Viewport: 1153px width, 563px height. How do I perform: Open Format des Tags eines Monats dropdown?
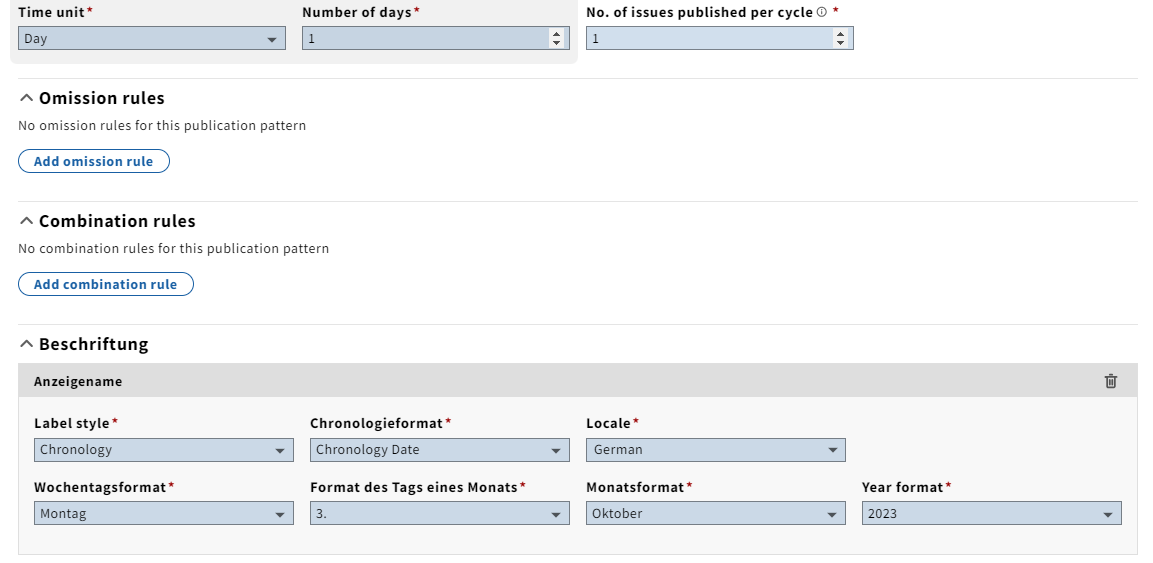point(440,514)
